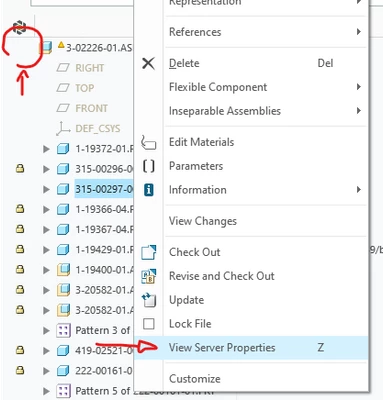The height and width of the screenshot is (400, 383).
Task: Click Customize at bottom of menu
Action: click(x=195, y=379)
